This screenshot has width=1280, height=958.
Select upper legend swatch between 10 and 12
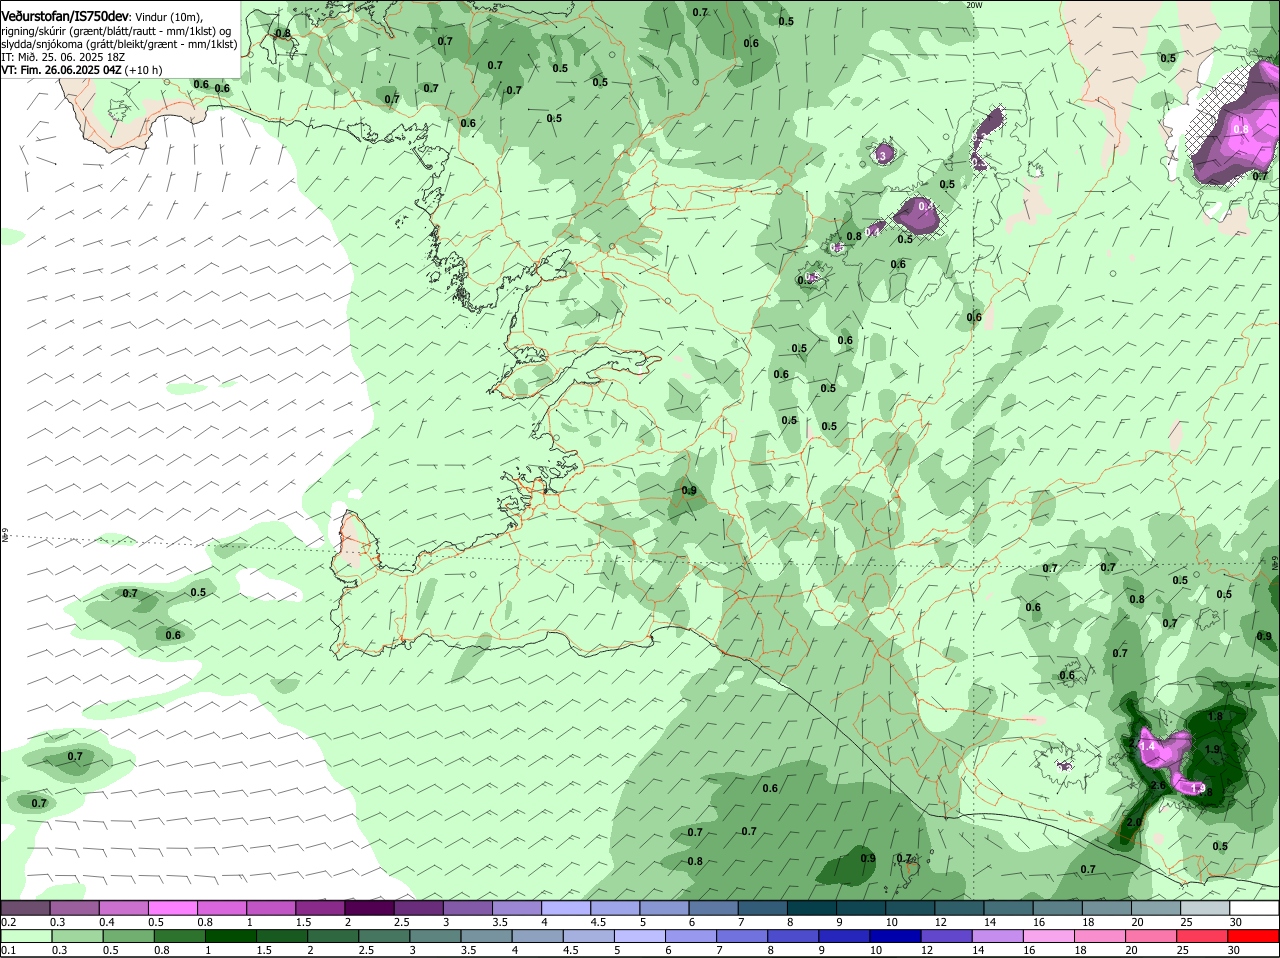click(x=910, y=908)
